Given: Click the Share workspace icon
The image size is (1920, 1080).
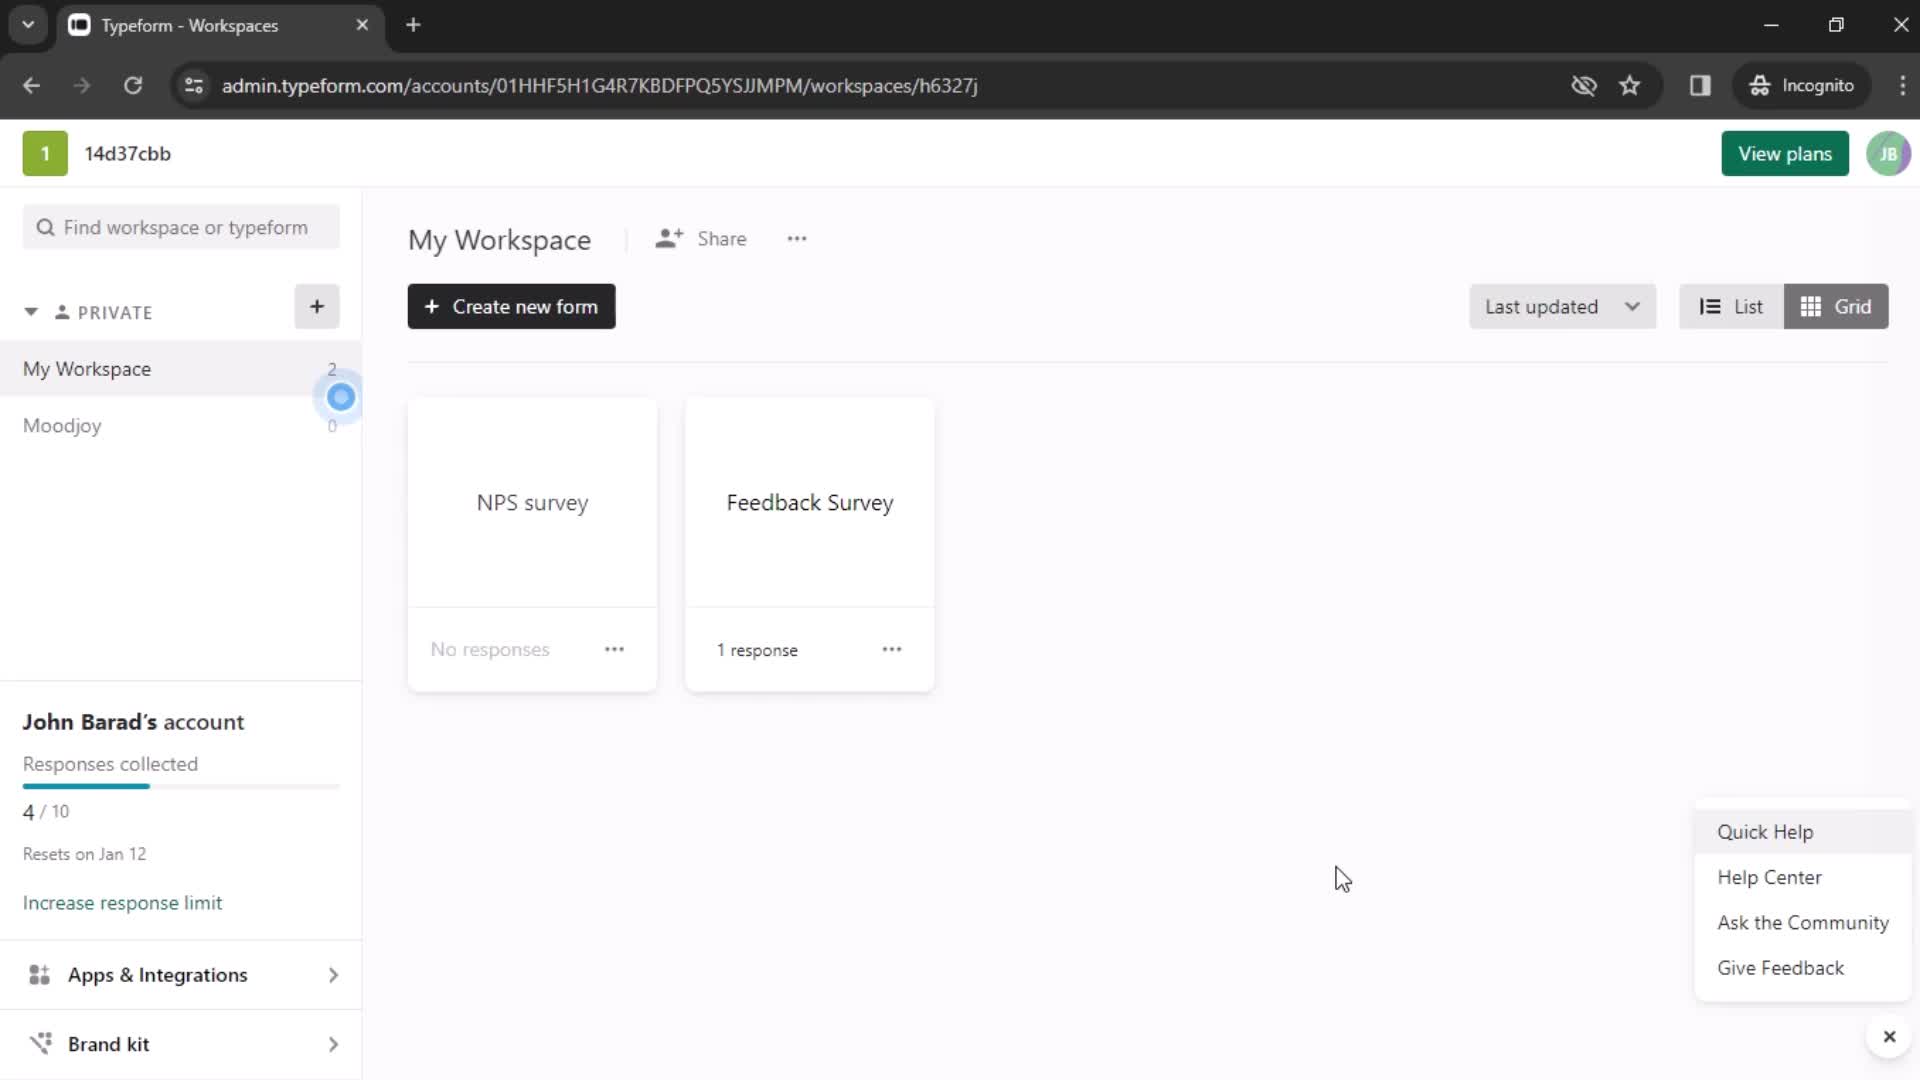Looking at the screenshot, I should [x=670, y=239].
